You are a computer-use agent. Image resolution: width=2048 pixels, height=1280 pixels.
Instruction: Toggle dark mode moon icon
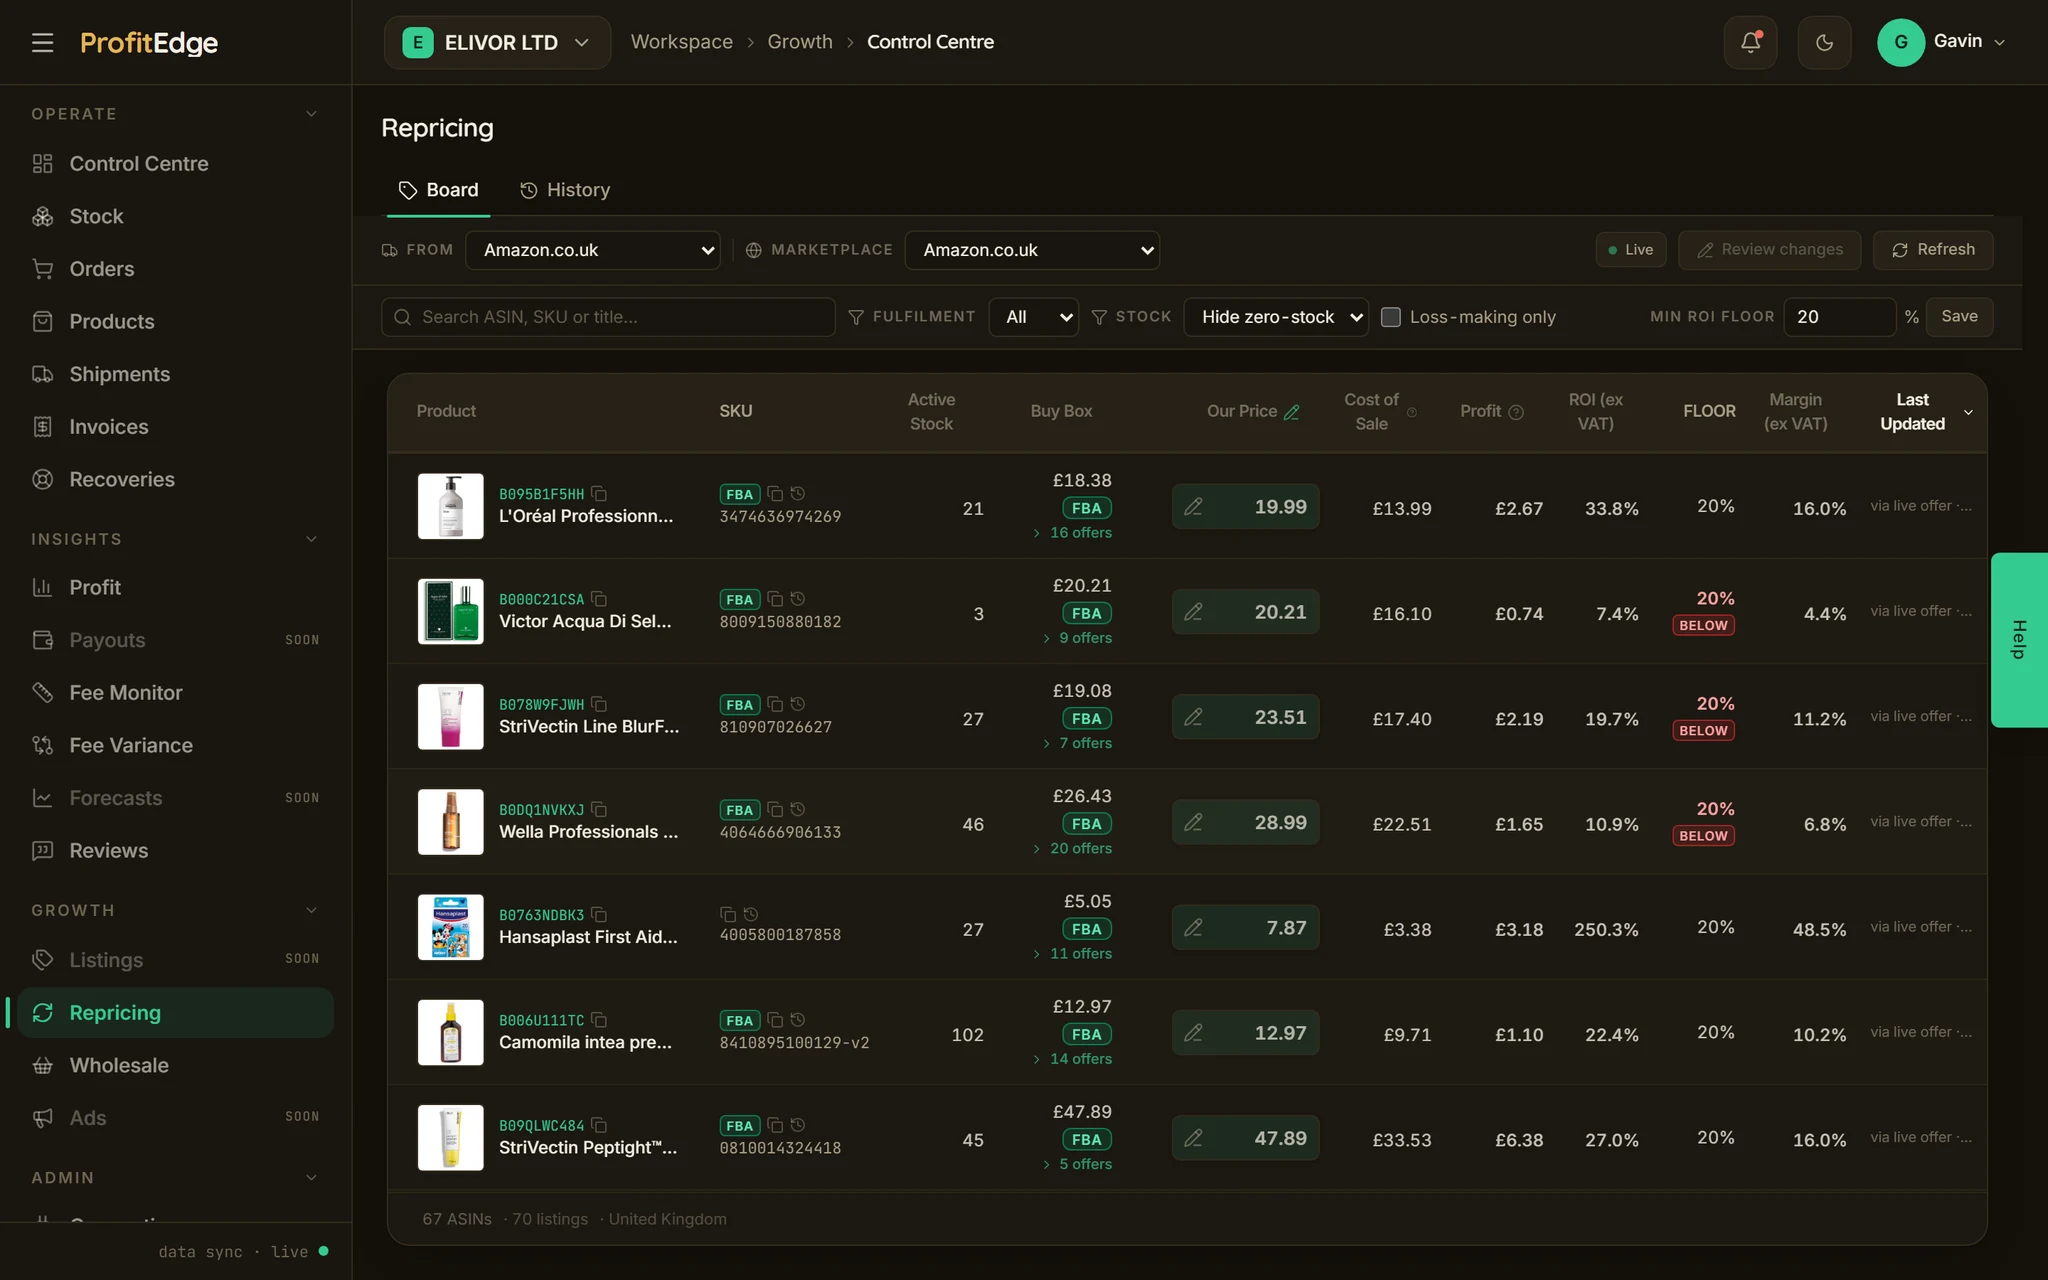[1824, 42]
